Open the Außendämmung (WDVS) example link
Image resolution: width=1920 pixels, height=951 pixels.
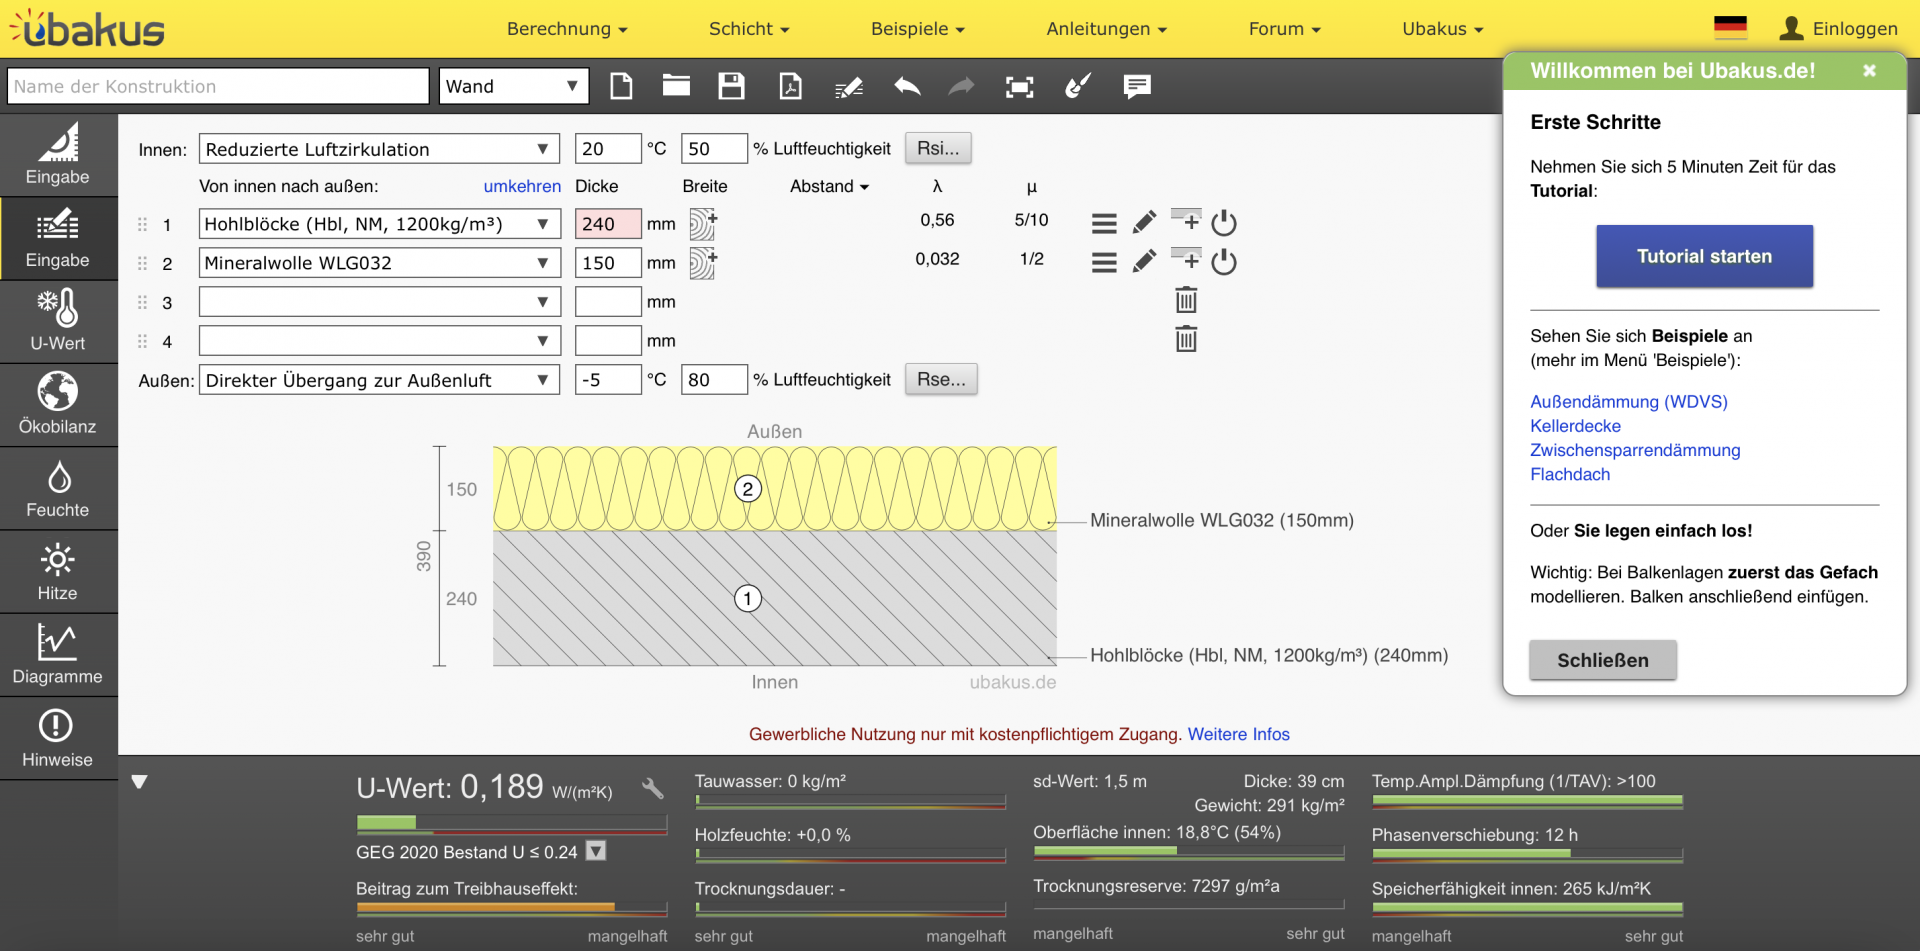tap(1629, 401)
